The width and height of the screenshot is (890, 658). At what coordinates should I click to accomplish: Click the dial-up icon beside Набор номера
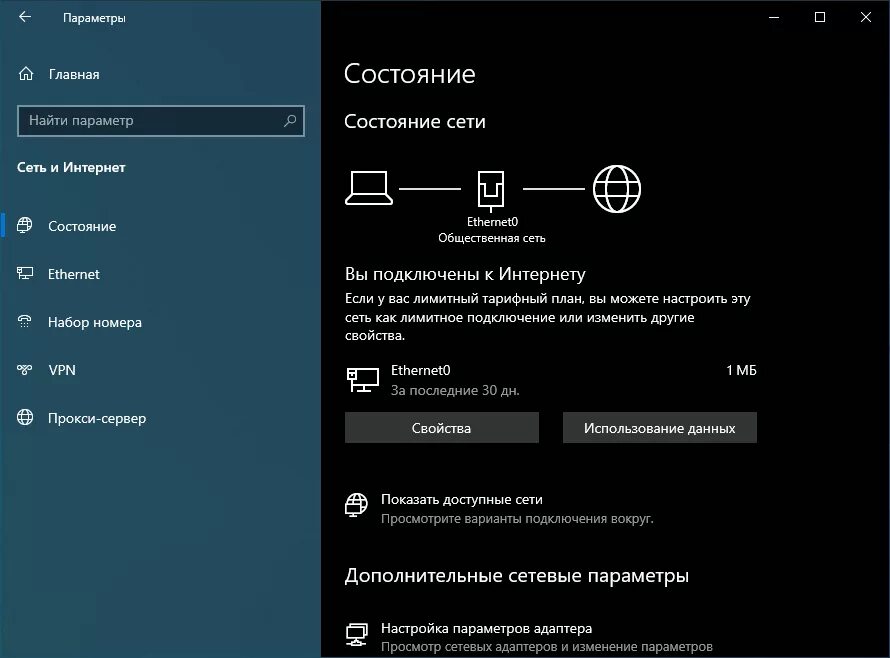pyautogui.click(x=24, y=321)
